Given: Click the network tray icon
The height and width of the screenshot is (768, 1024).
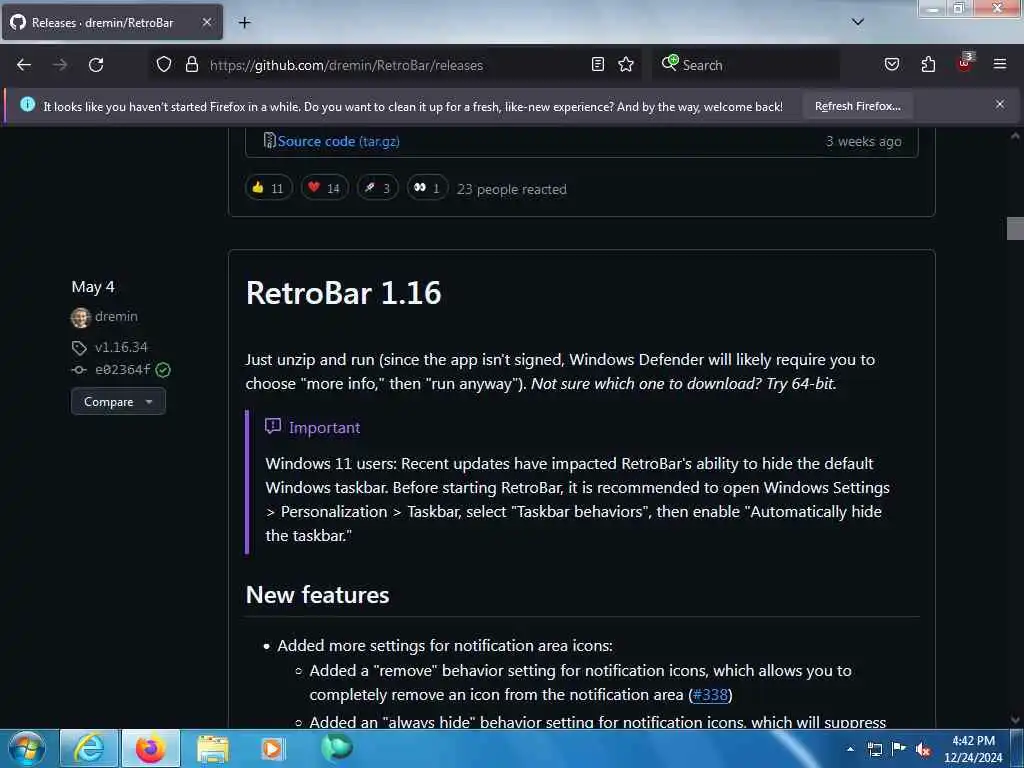Looking at the screenshot, I should pos(874,749).
